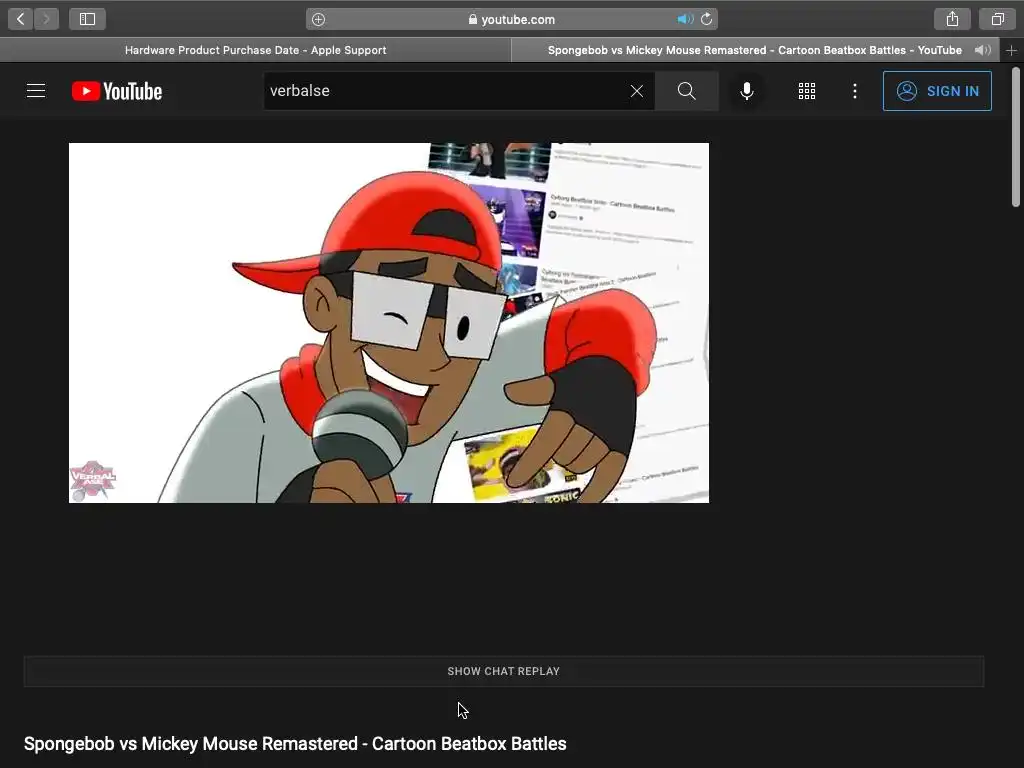Open the Safari share menu
Image resolution: width=1024 pixels, height=768 pixels.
tap(952, 19)
